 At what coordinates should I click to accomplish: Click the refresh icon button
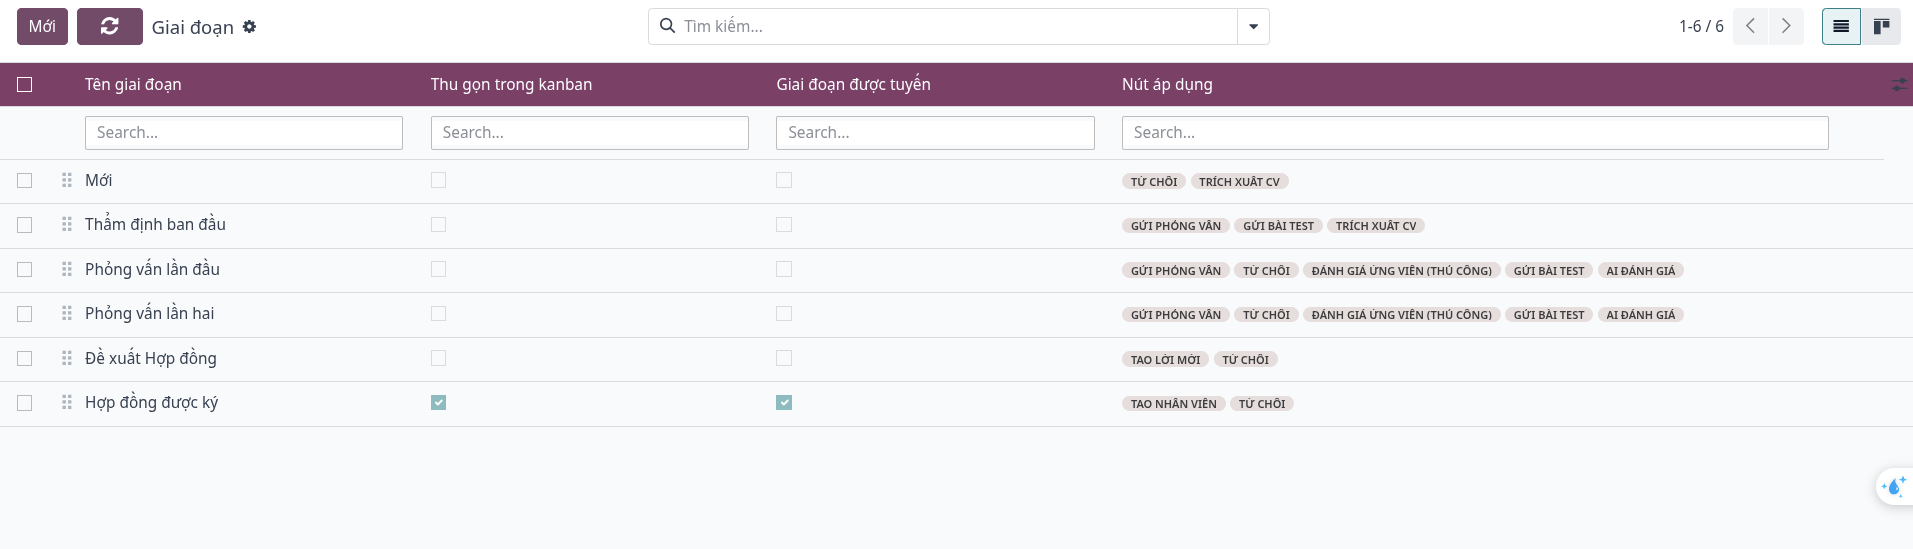(110, 27)
